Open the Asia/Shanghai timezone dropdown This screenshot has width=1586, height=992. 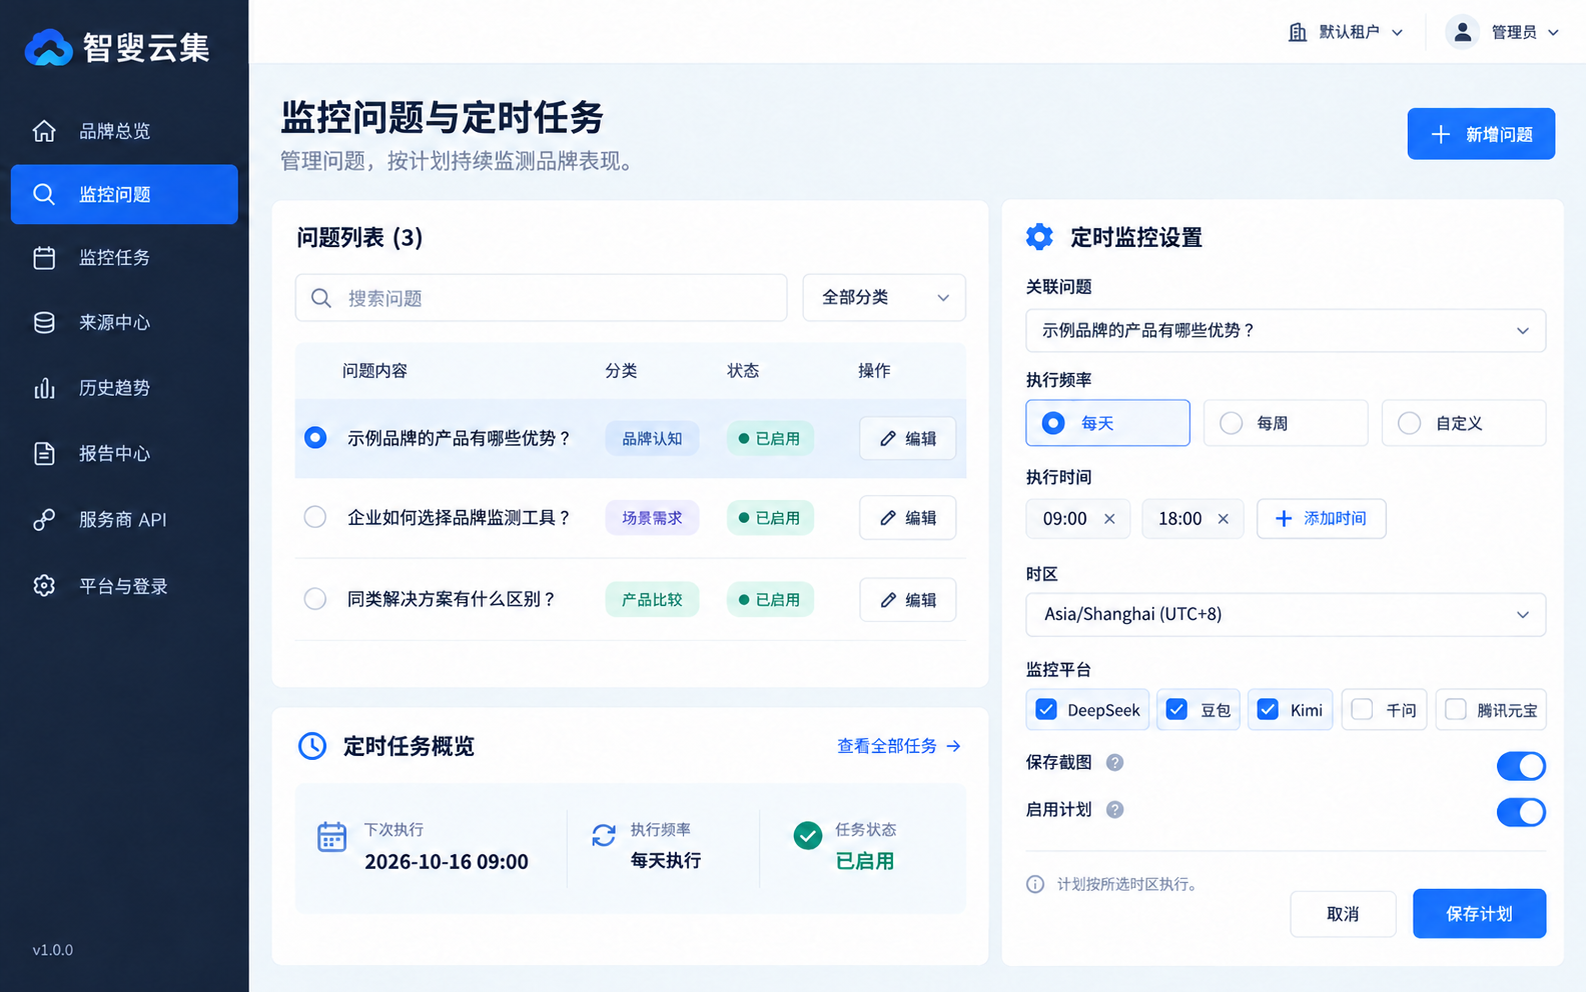tap(1285, 615)
